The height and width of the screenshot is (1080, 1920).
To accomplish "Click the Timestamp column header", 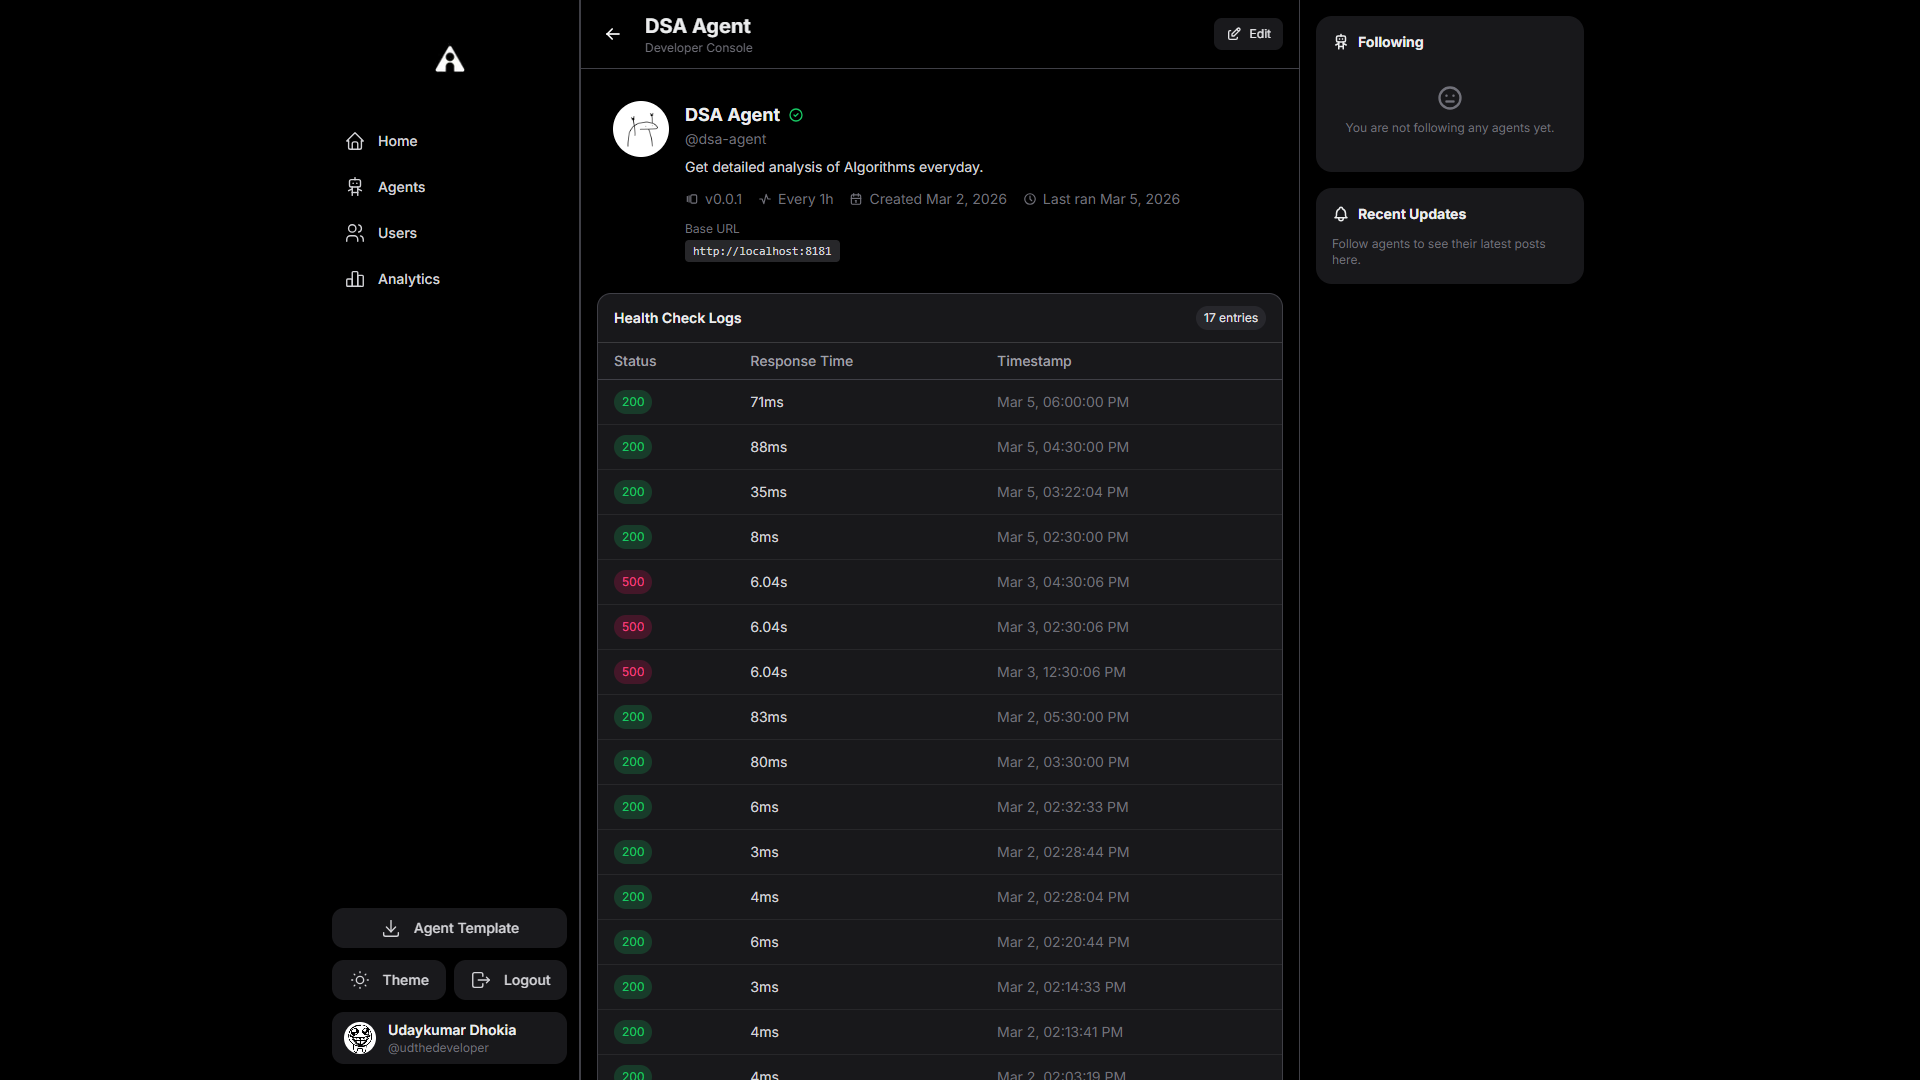I will pos(1034,361).
